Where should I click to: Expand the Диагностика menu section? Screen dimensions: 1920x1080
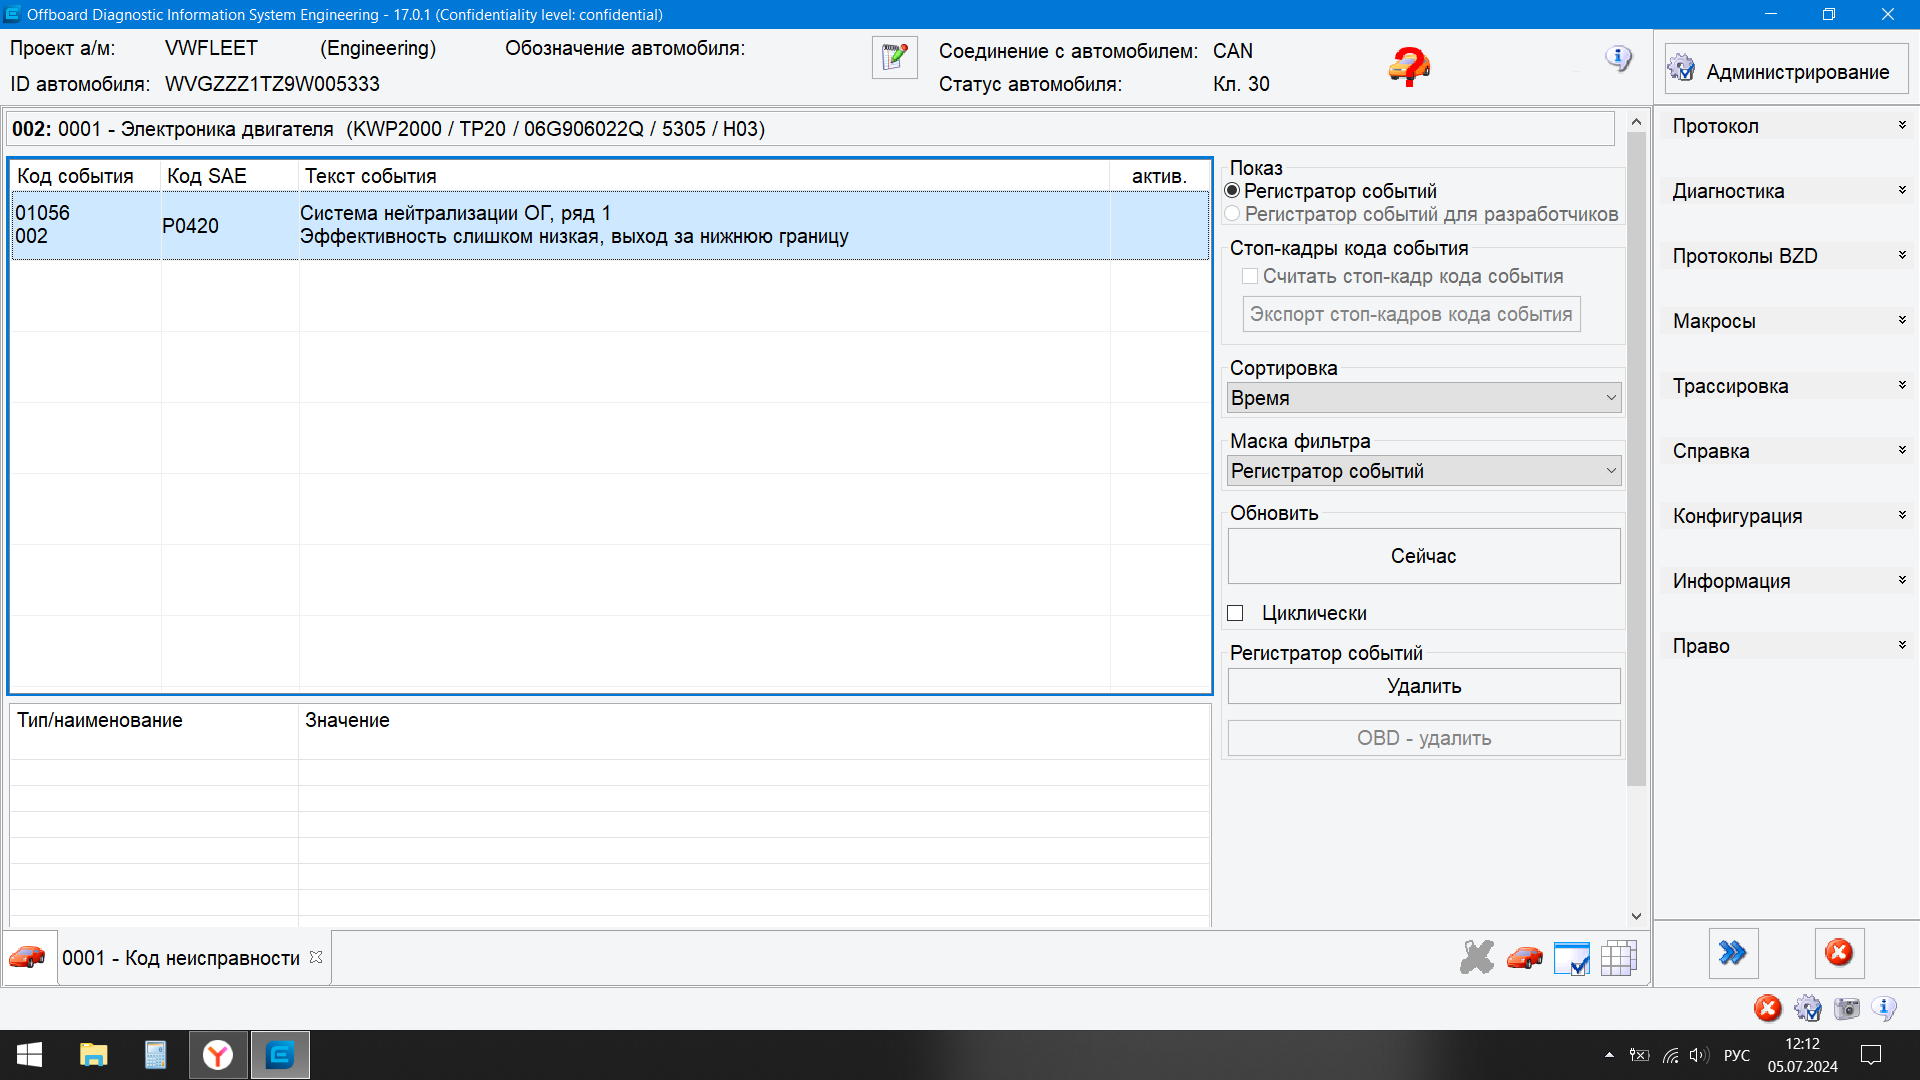coord(1787,191)
